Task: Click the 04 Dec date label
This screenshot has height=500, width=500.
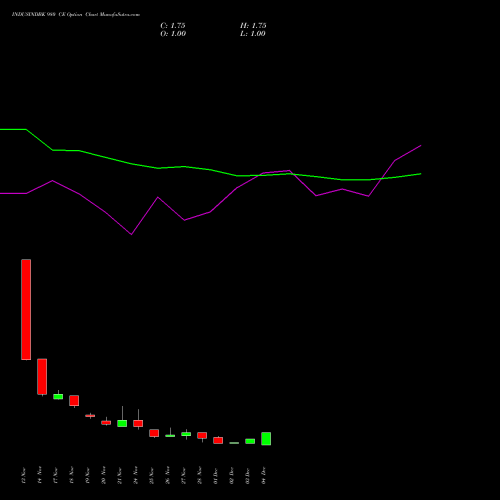Action: 264,476
